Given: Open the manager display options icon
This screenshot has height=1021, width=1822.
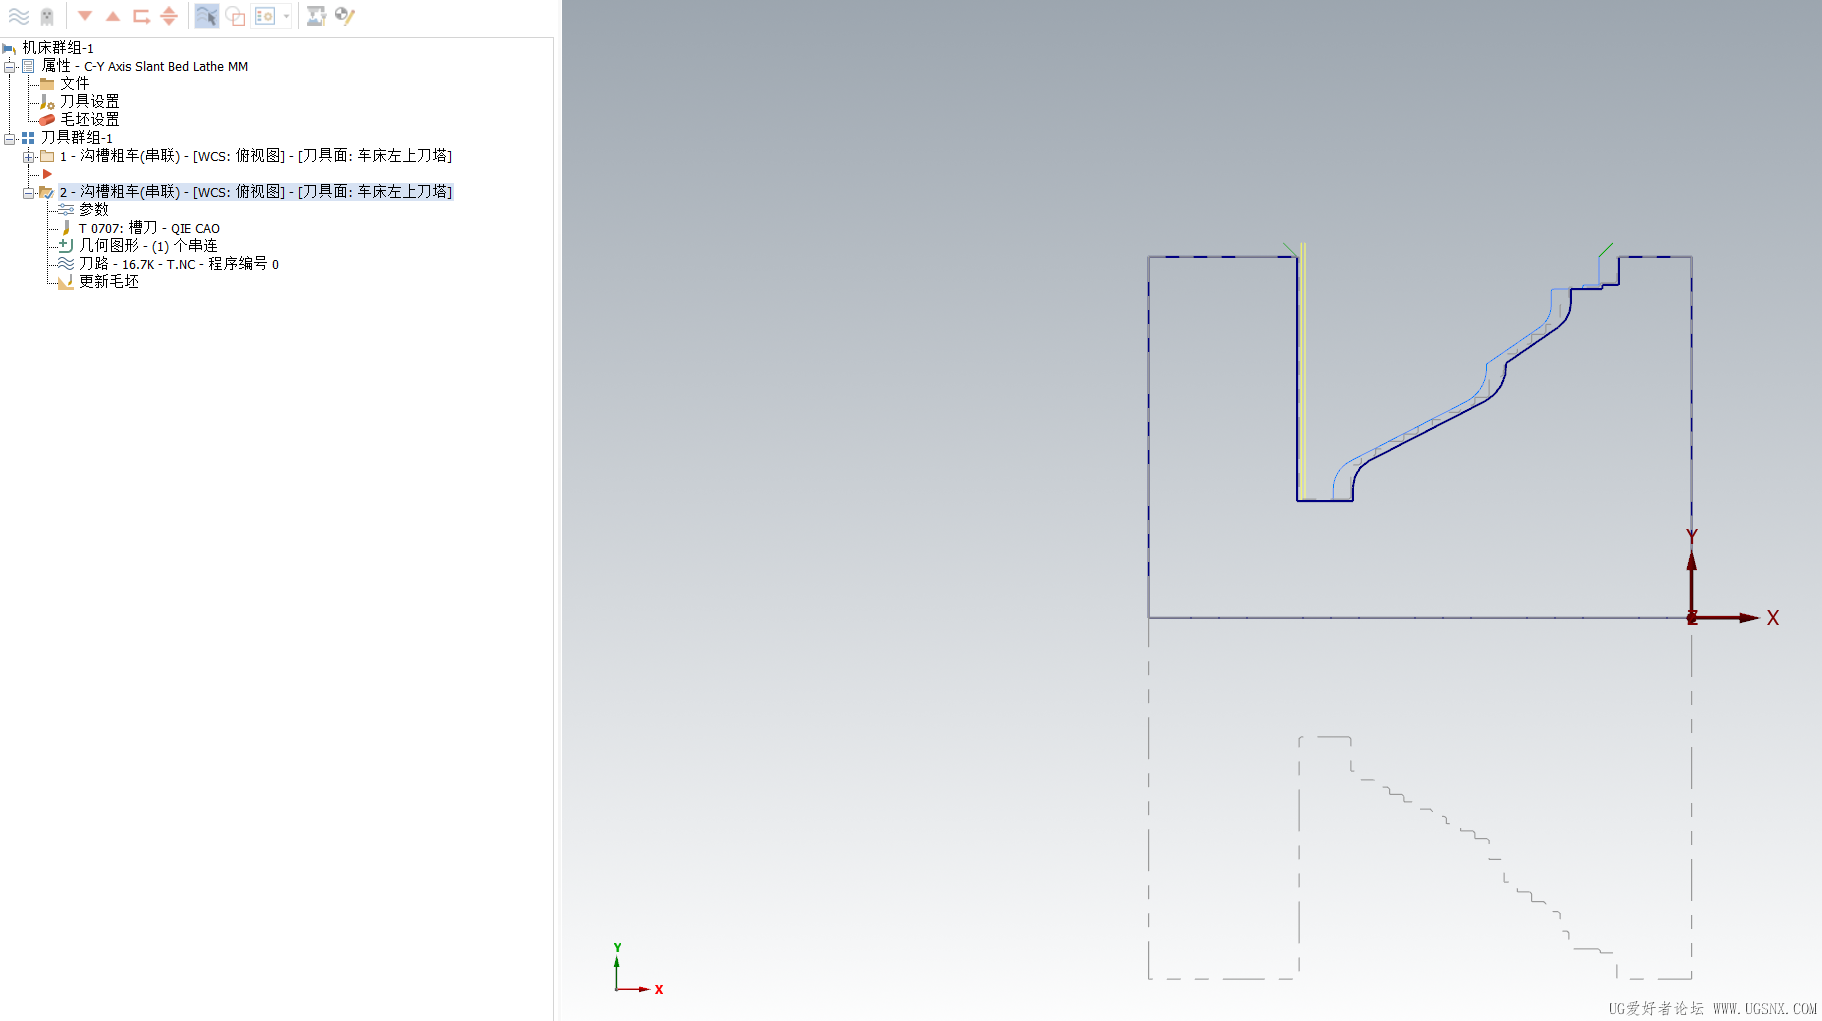Looking at the screenshot, I should [x=265, y=16].
